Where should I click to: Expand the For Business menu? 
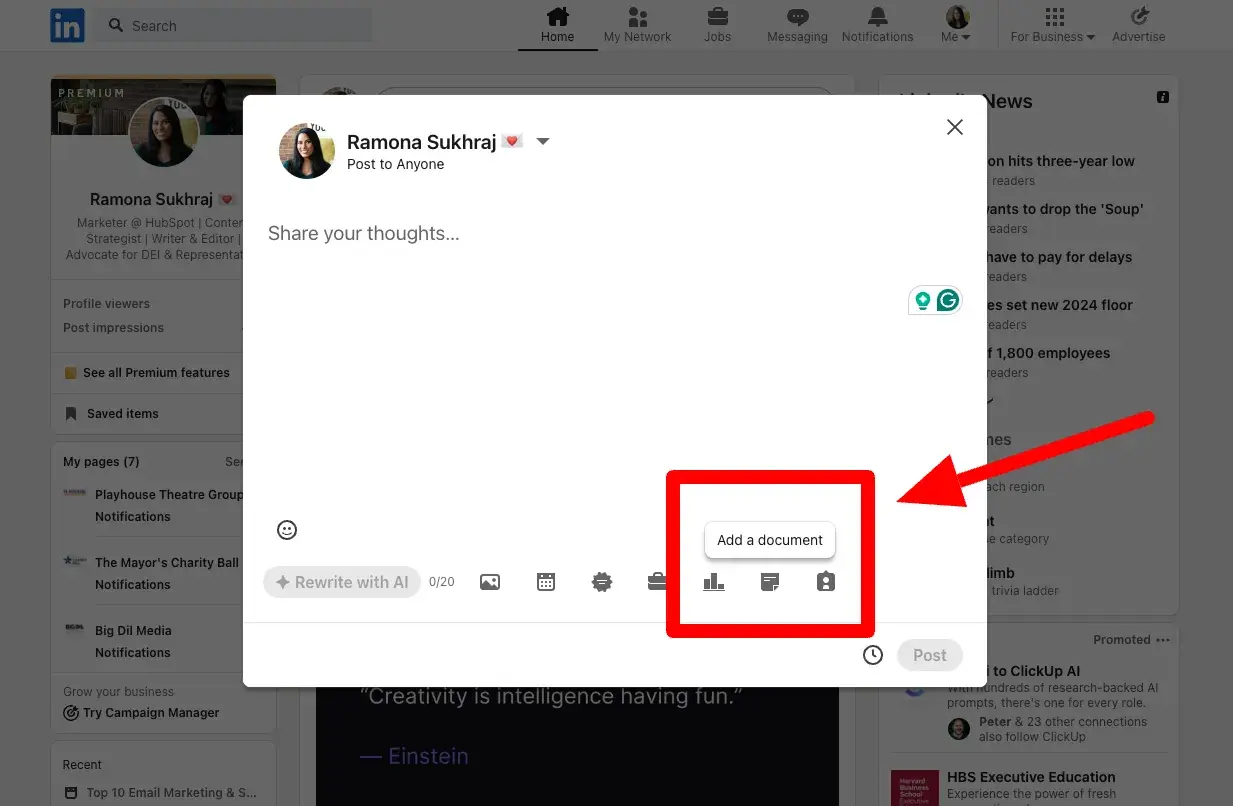tap(1053, 26)
